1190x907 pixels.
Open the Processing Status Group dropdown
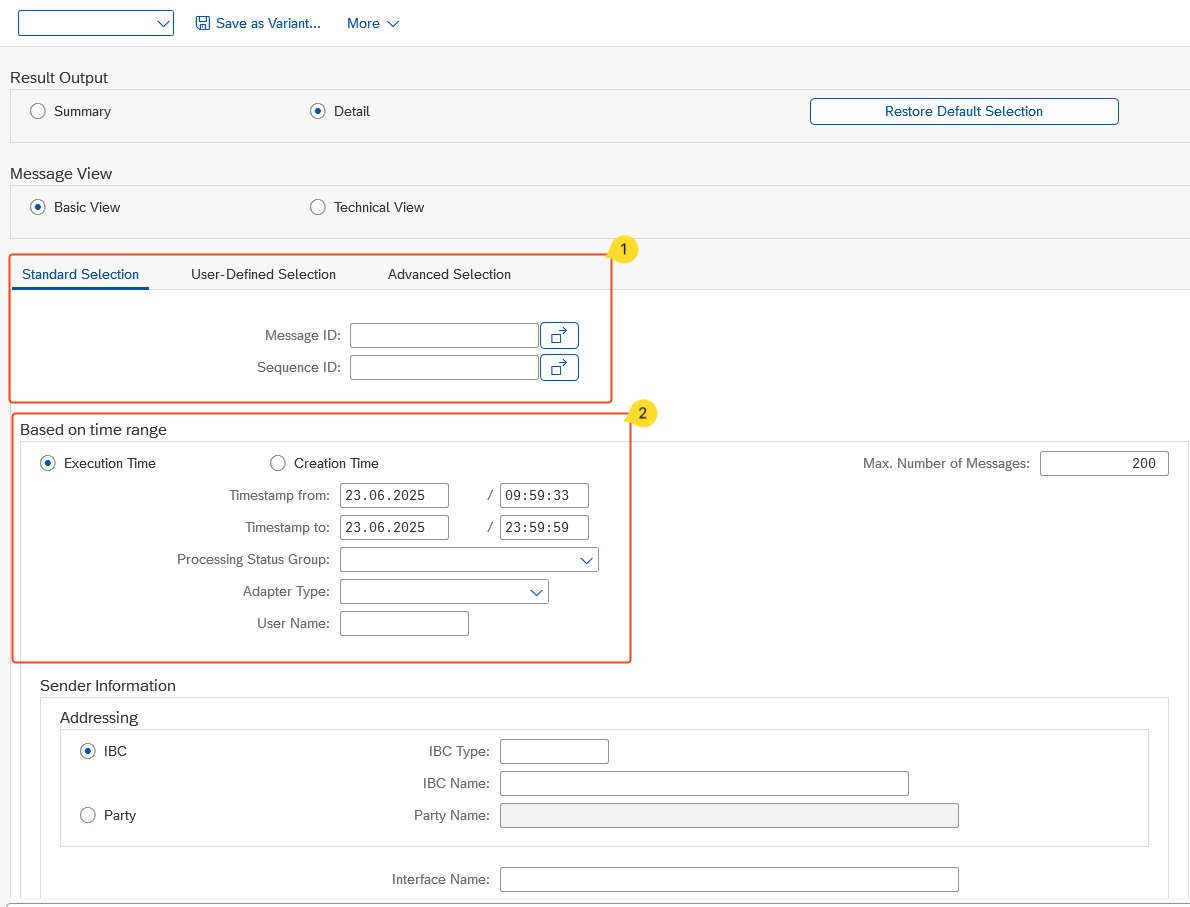click(x=587, y=559)
